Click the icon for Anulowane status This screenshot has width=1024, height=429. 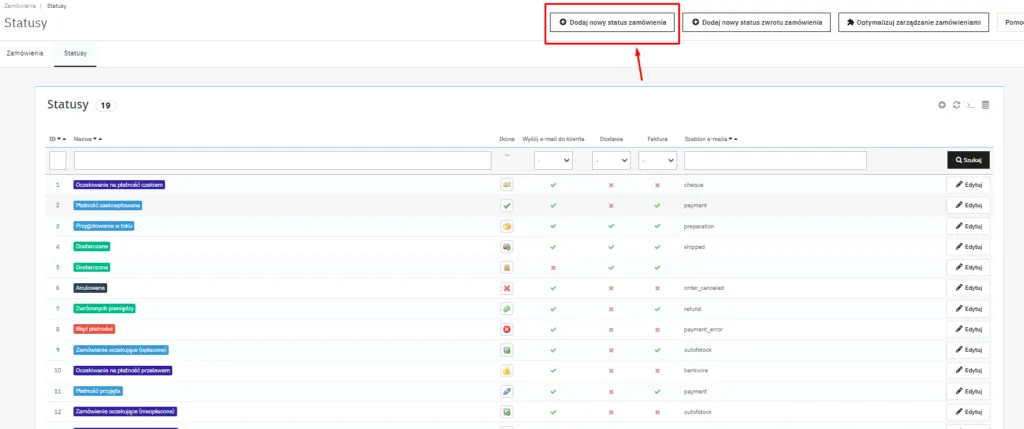click(x=506, y=288)
